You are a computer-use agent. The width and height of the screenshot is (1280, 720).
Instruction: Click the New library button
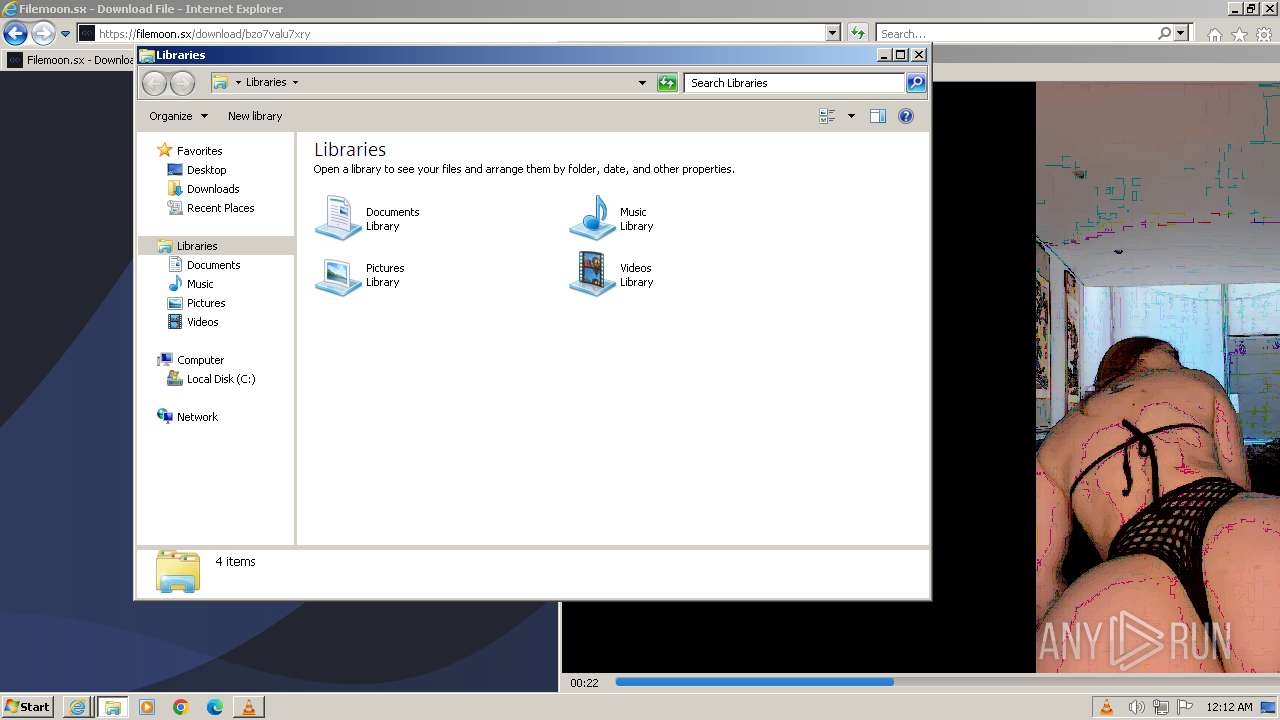[255, 116]
